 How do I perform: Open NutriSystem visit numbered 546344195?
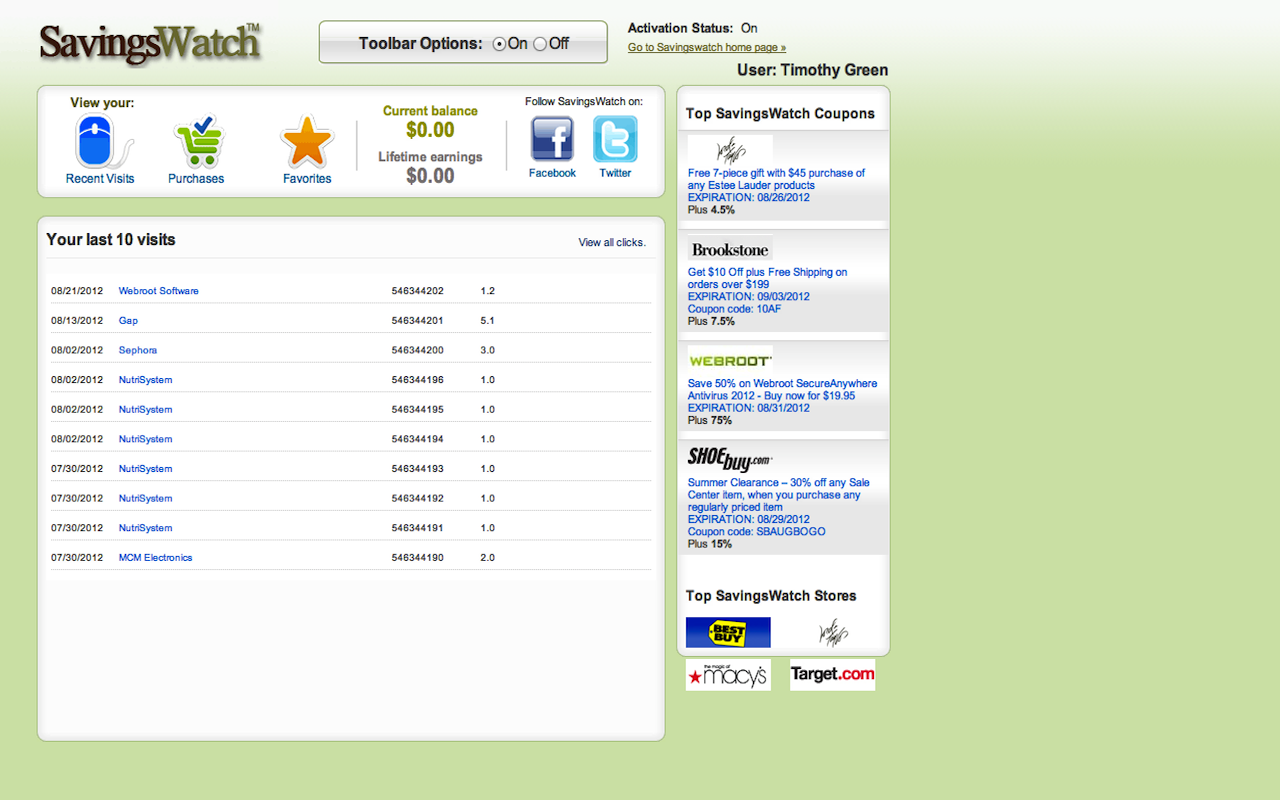[145, 410]
